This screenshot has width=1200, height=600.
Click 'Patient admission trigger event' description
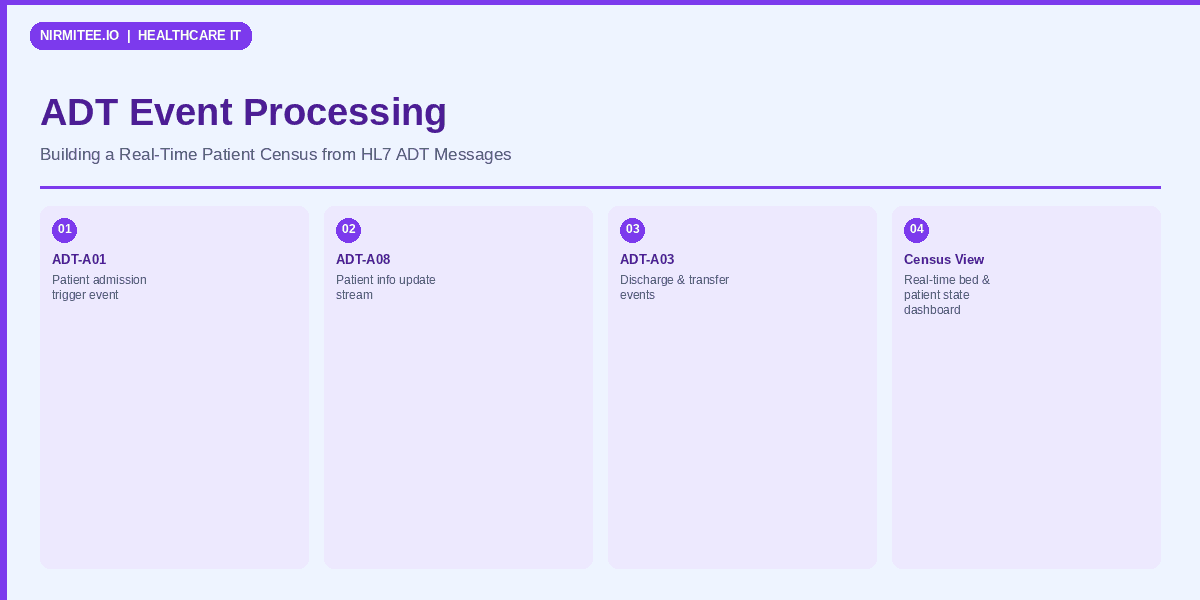[99, 287]
